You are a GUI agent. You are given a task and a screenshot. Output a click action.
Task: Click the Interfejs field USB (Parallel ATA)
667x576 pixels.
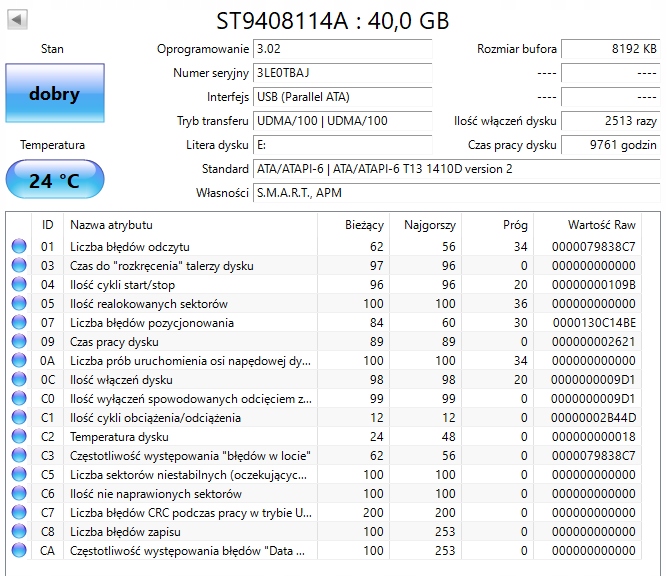pos(343,97)
